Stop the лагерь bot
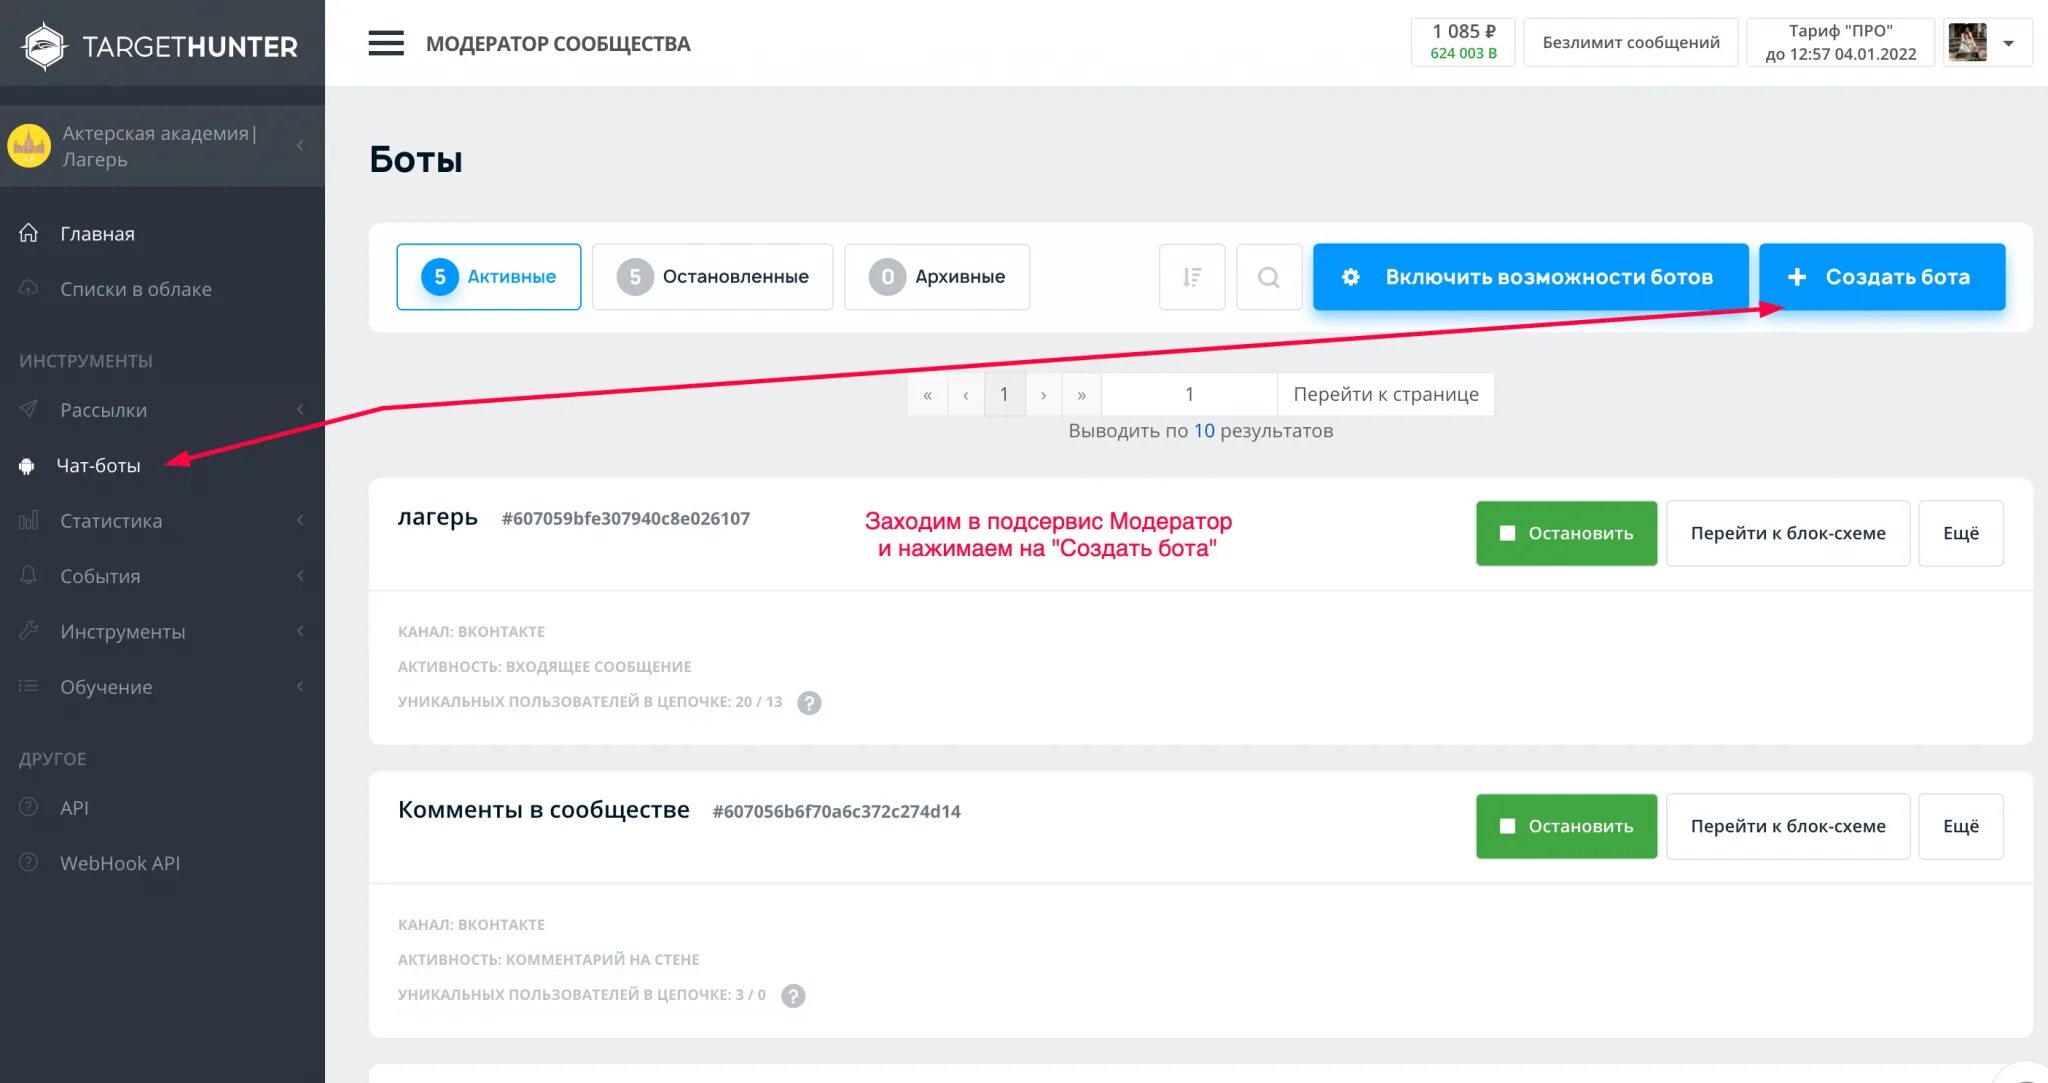This screenshot has height=1083, width=2048. click(x=1565, y=533)
